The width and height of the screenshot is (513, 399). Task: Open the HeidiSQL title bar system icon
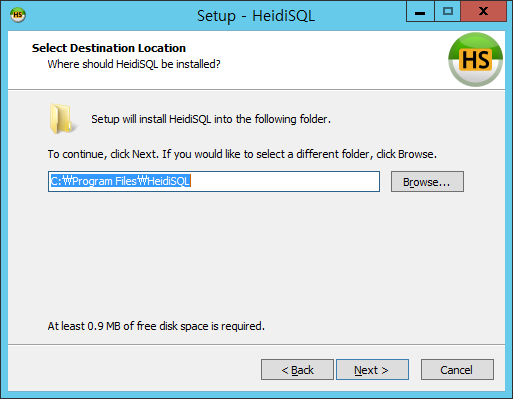(18, 15)
